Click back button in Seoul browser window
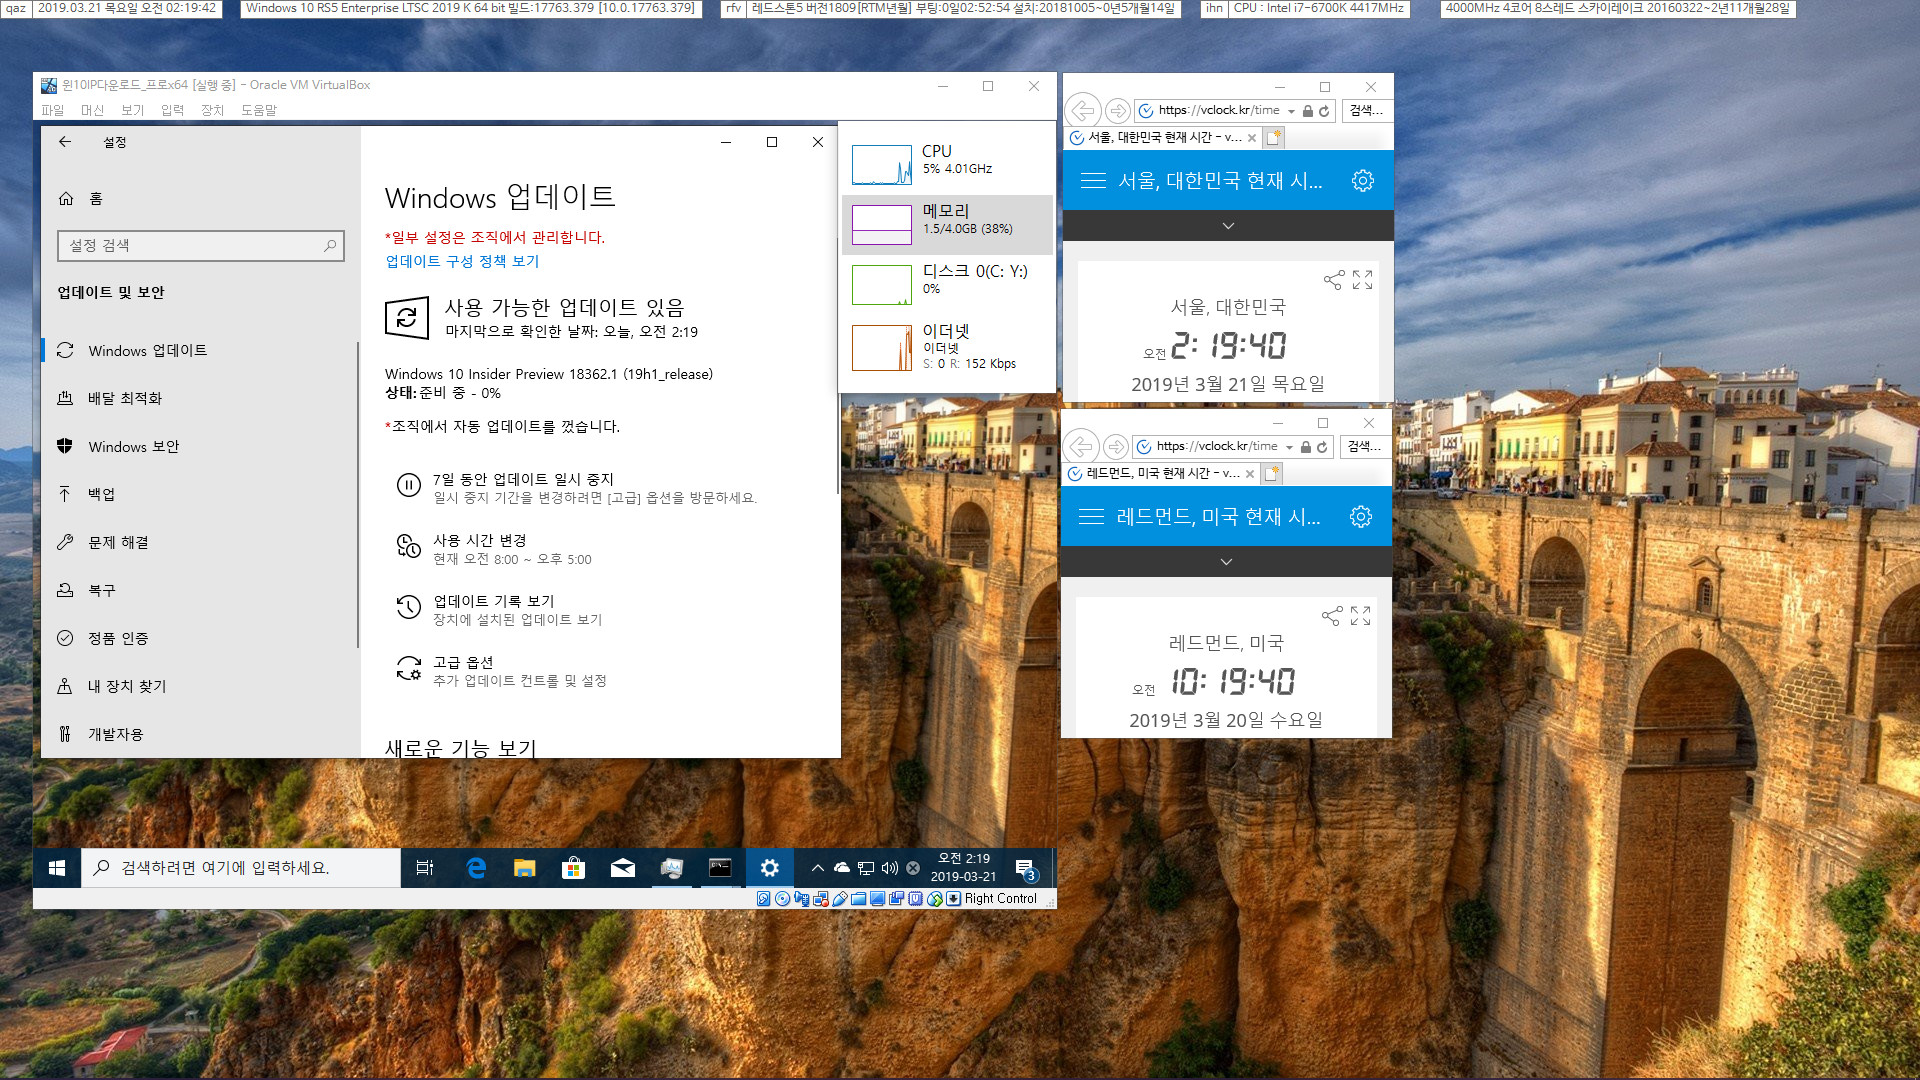 (1083, 110)
